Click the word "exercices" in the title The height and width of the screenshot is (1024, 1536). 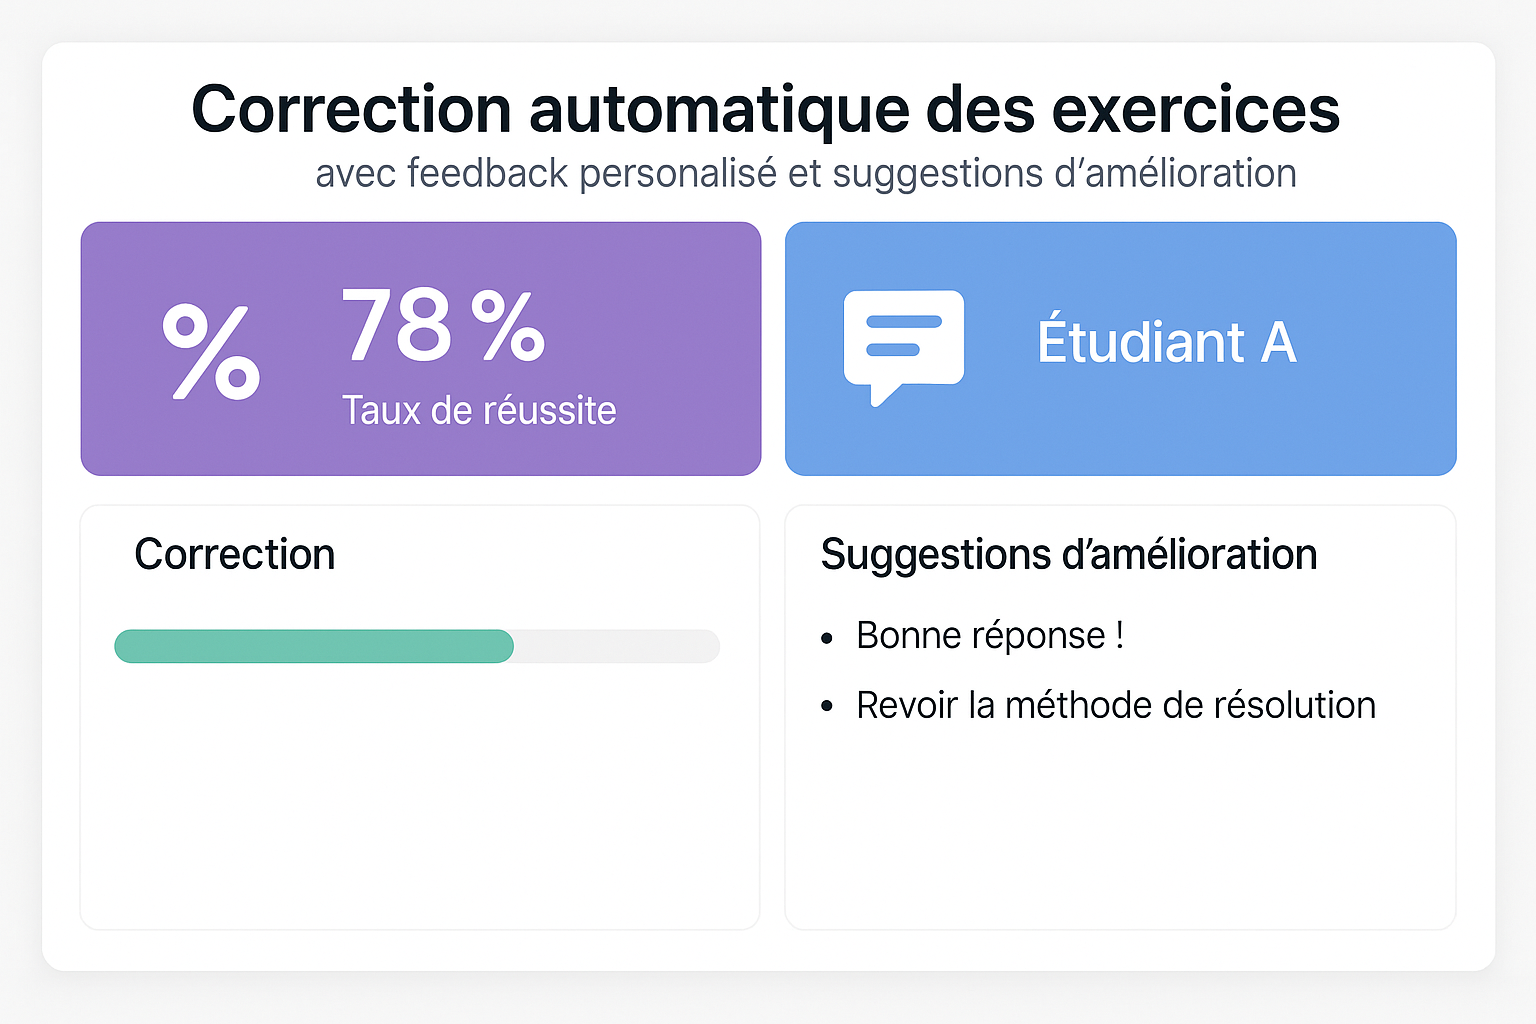[x=1195, y=109]
